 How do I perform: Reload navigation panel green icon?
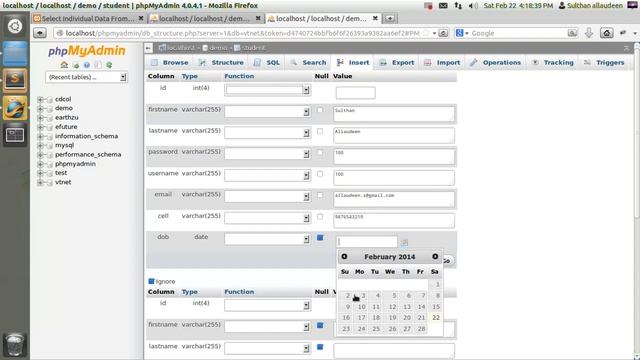[x=109, y=65]
